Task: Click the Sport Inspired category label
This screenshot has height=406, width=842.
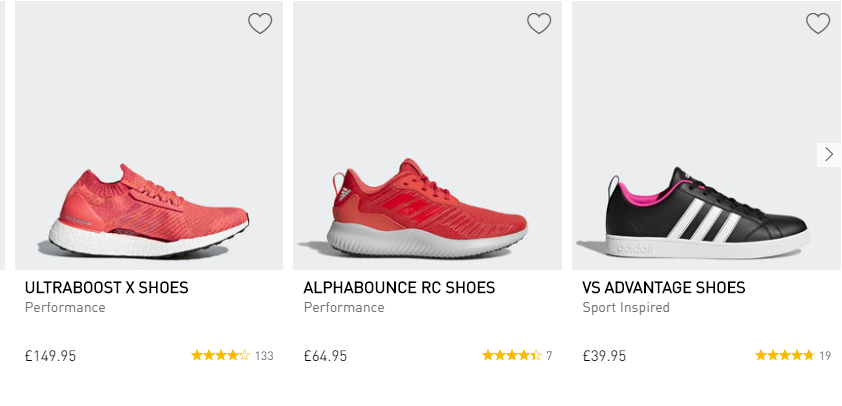Action: coord(626,308)
